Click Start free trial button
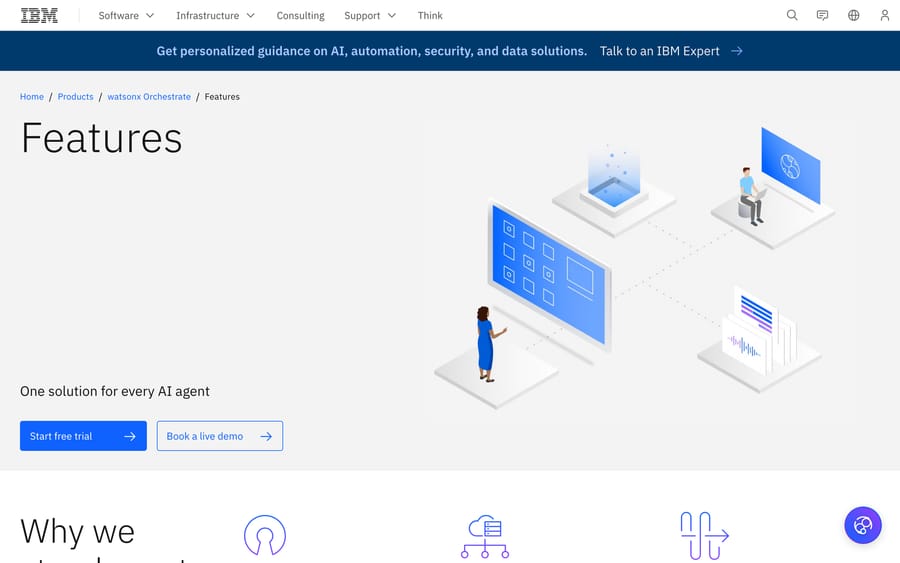Viewport: 900px width, 563px height. click(x=83, y=436)
